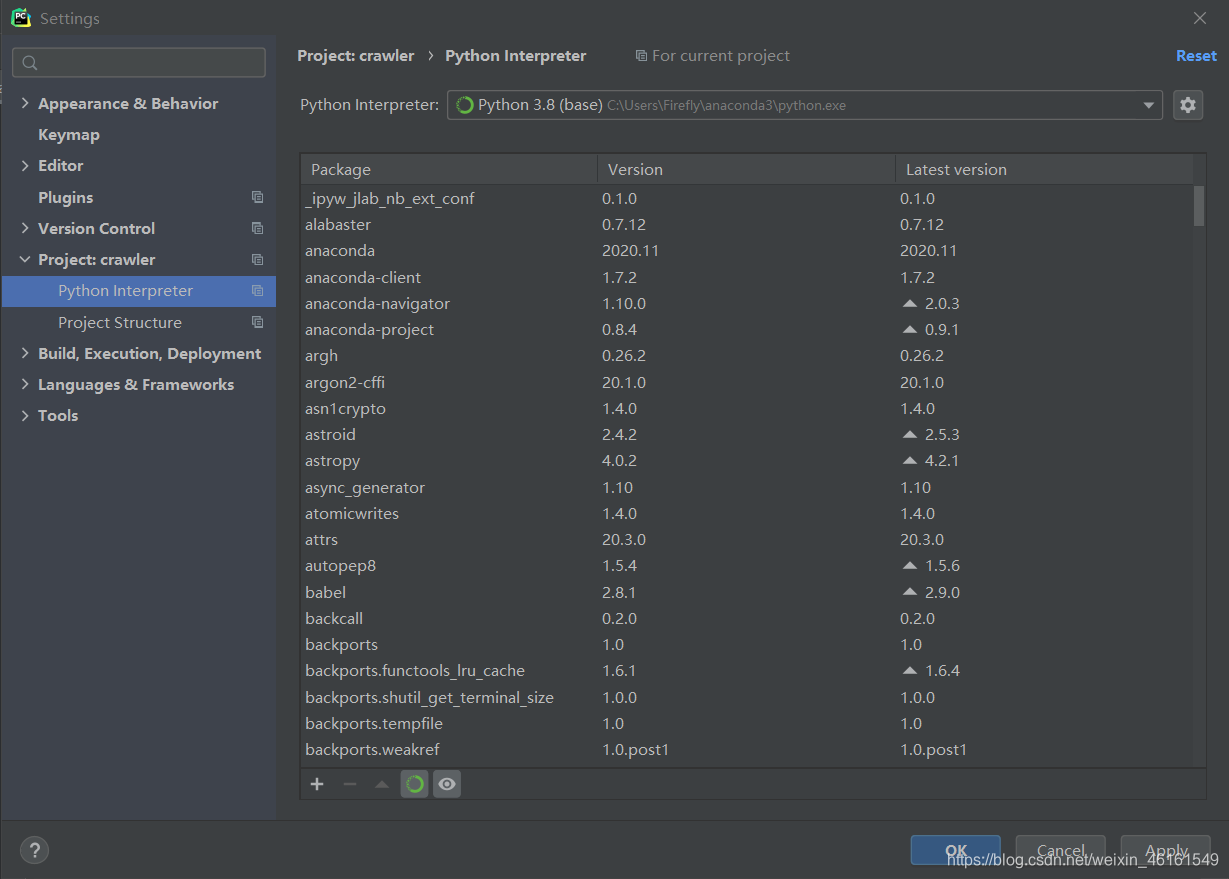The image size is (1229, 879).
Task: Toggle show early releases eye icon
Action: [447, 784]
